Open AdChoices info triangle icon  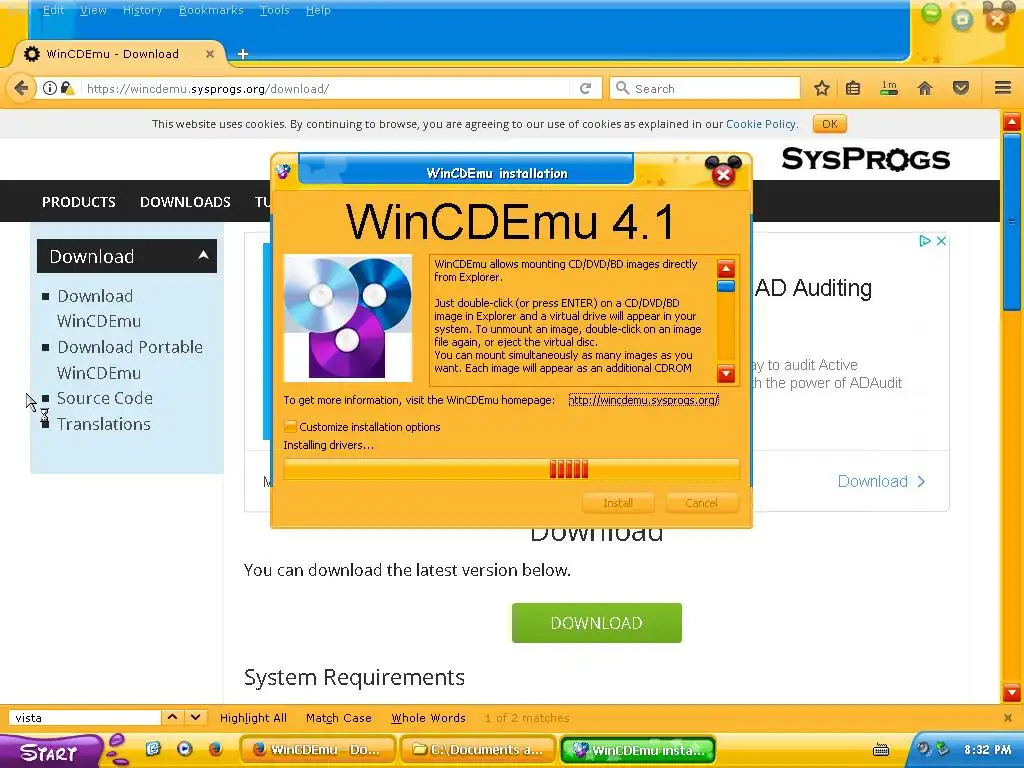click(925, 241)
